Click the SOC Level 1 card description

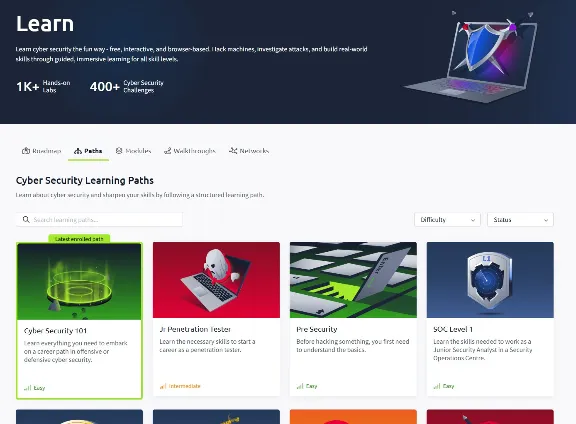tap(483, 349)
